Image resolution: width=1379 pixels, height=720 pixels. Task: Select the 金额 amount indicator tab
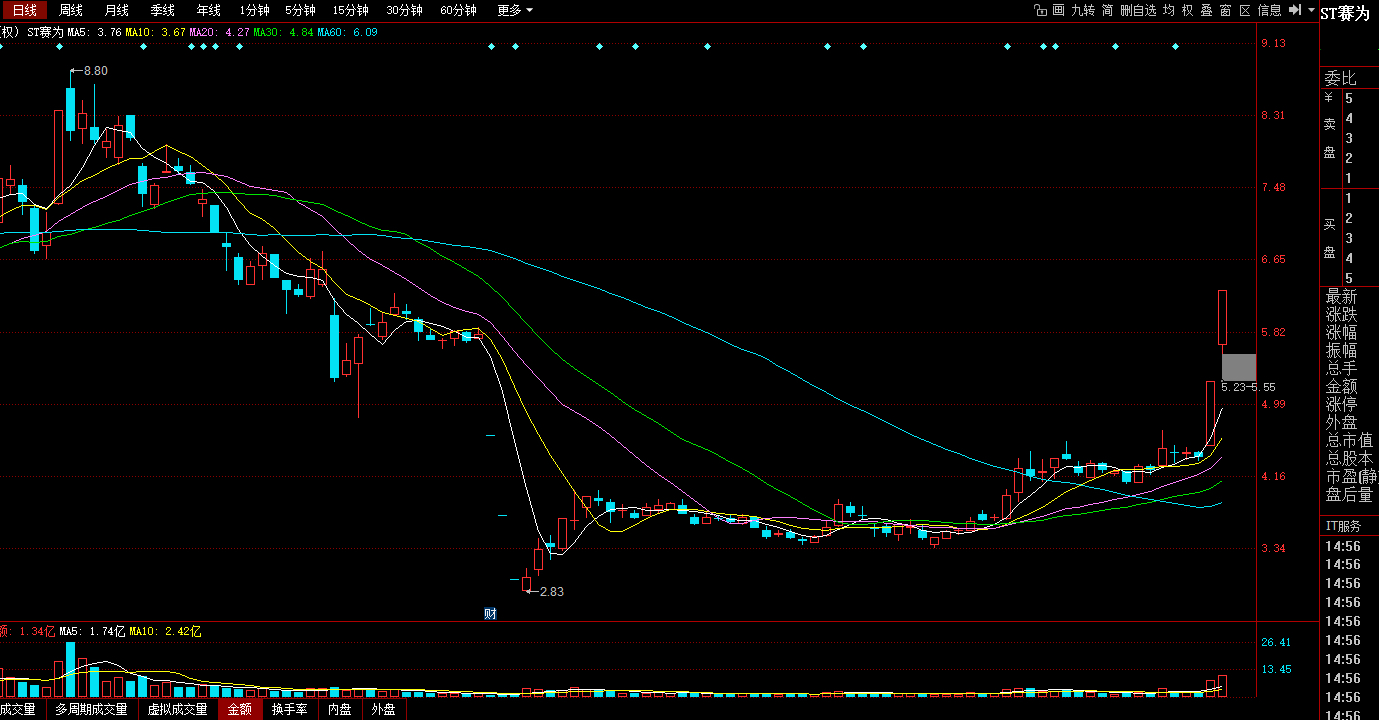tap(240, 710)
